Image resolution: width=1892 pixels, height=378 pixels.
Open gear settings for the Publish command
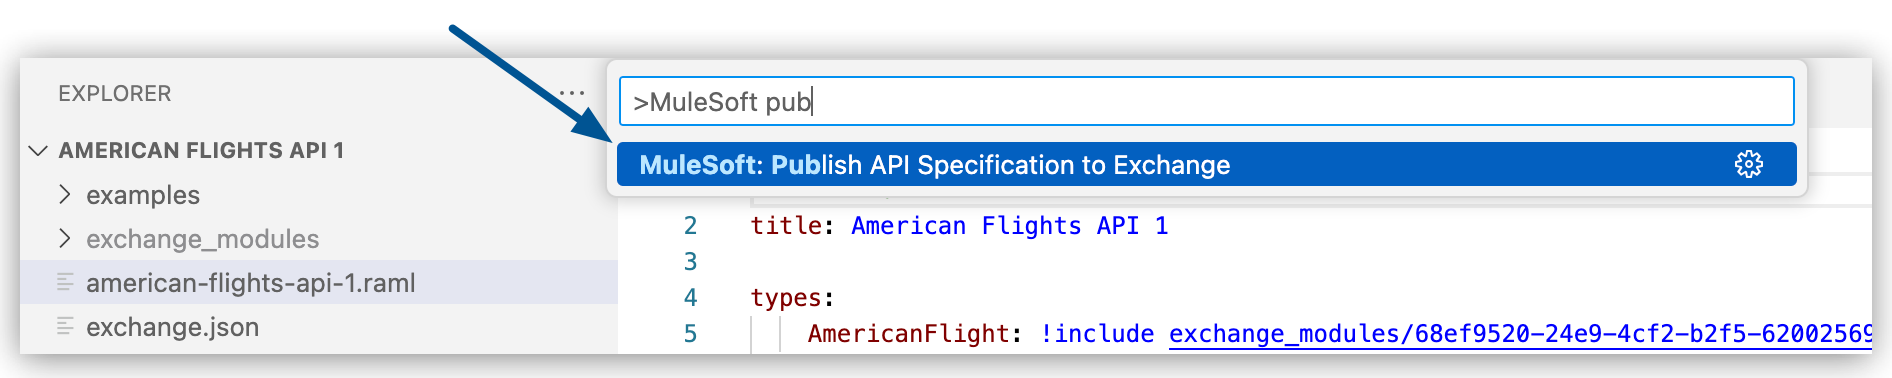[1748, 164]
